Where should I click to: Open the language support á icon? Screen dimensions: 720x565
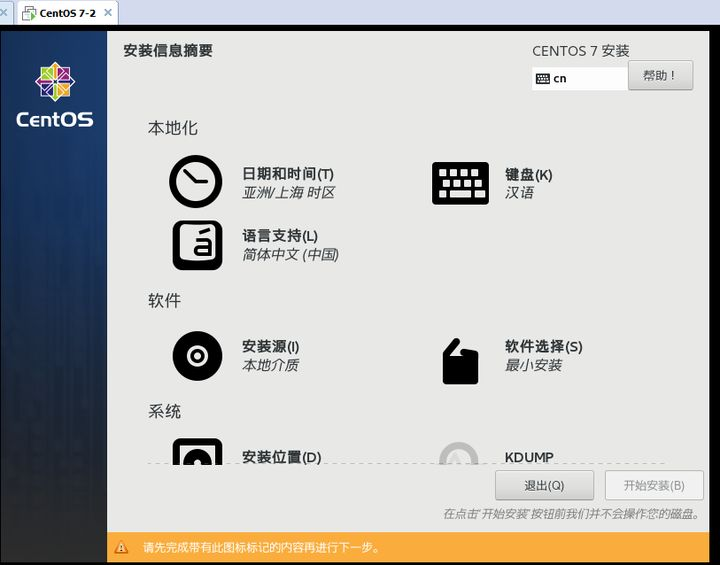click(197, 245)
